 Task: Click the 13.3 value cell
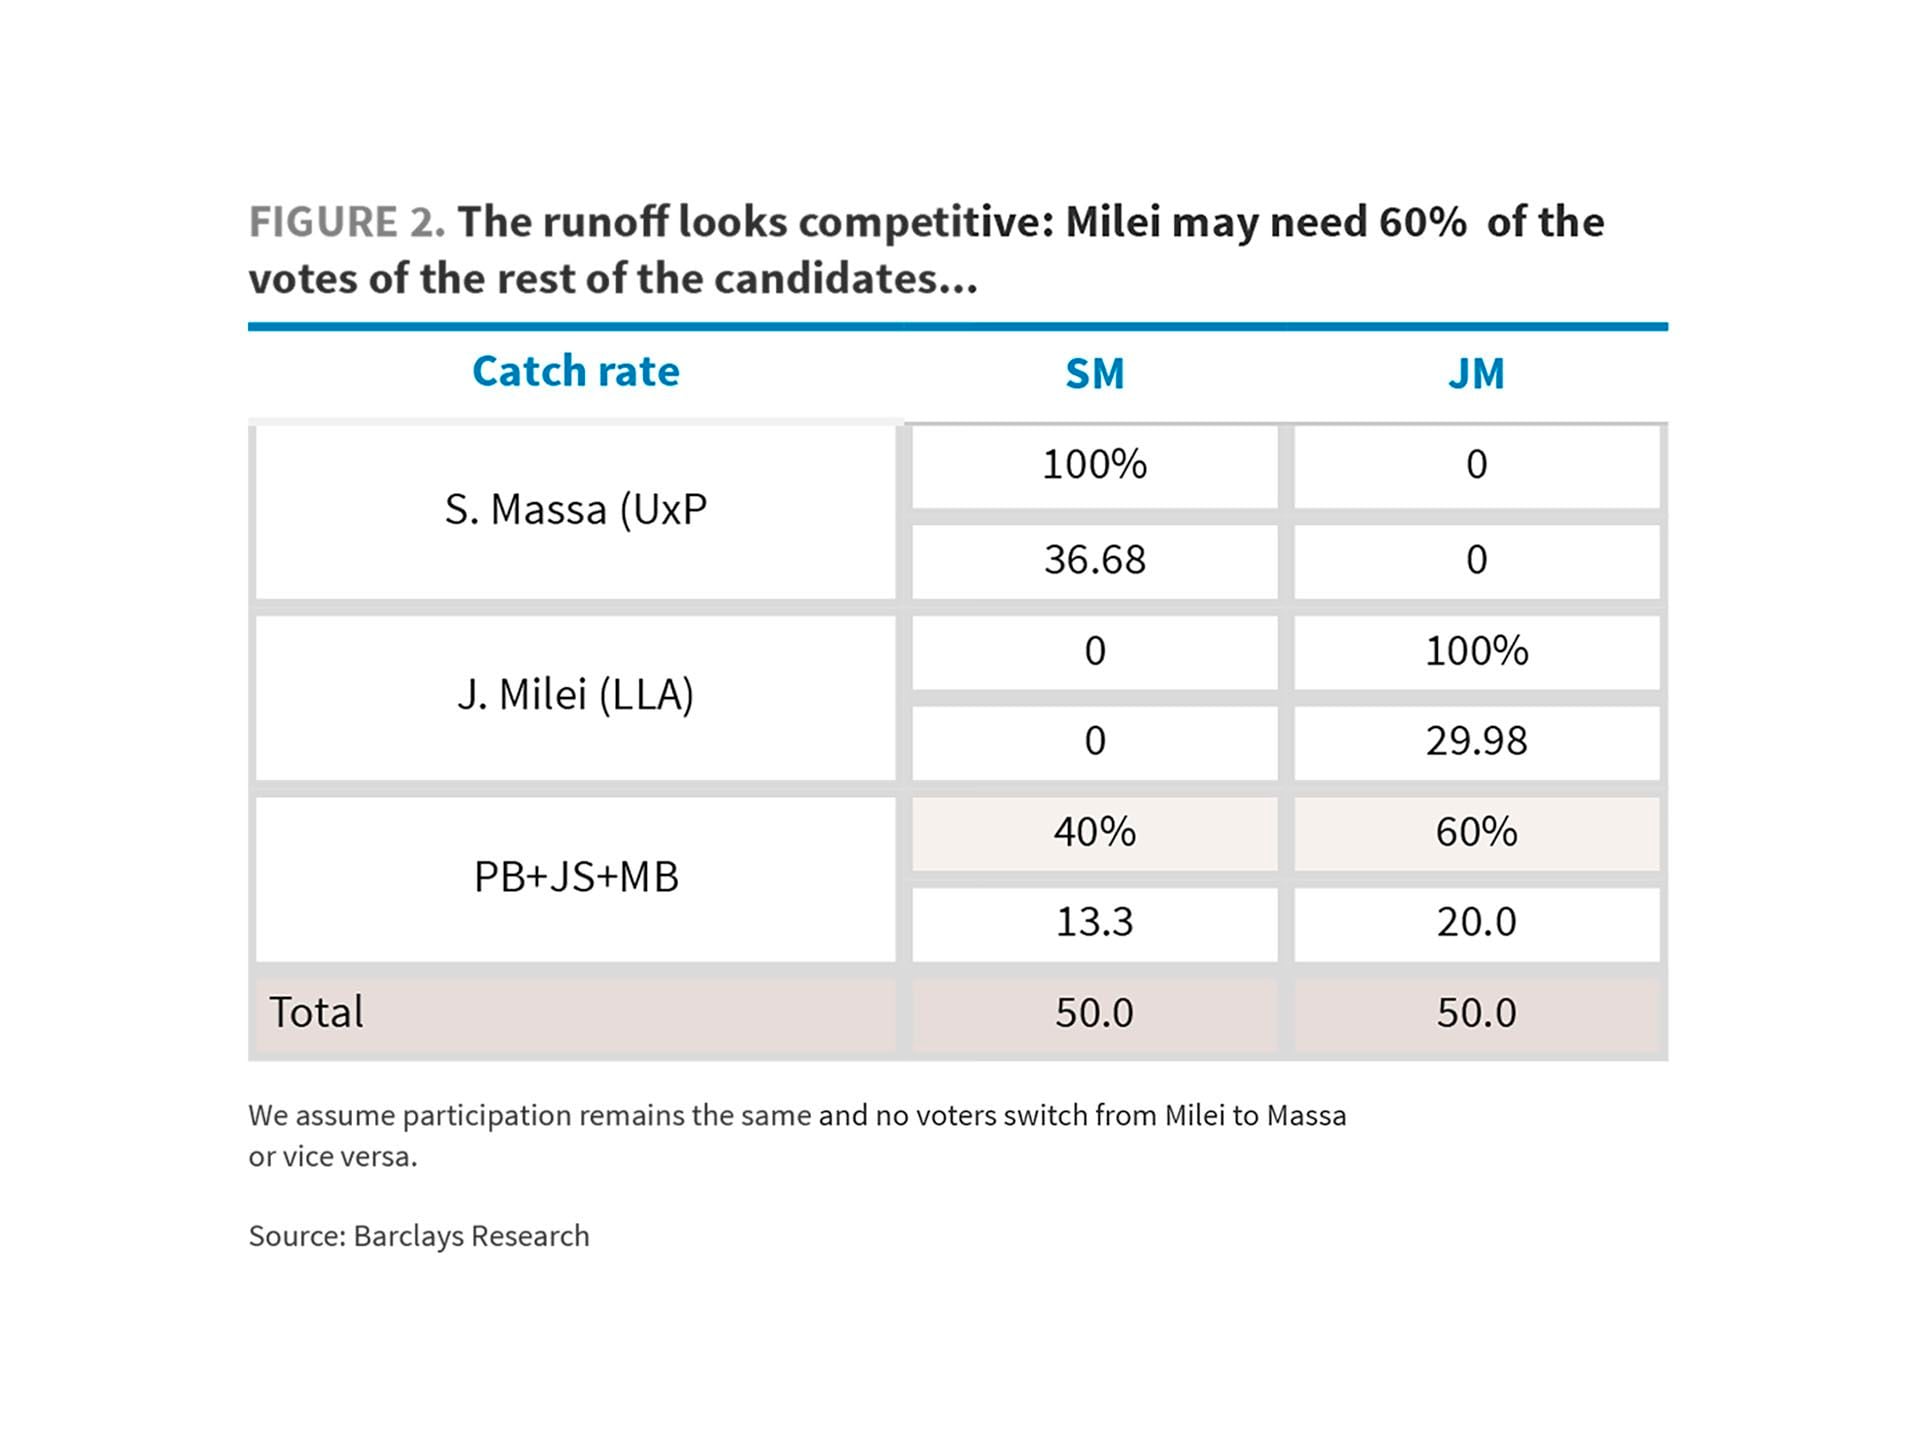pyautogui.click(x=1094, y=922)
